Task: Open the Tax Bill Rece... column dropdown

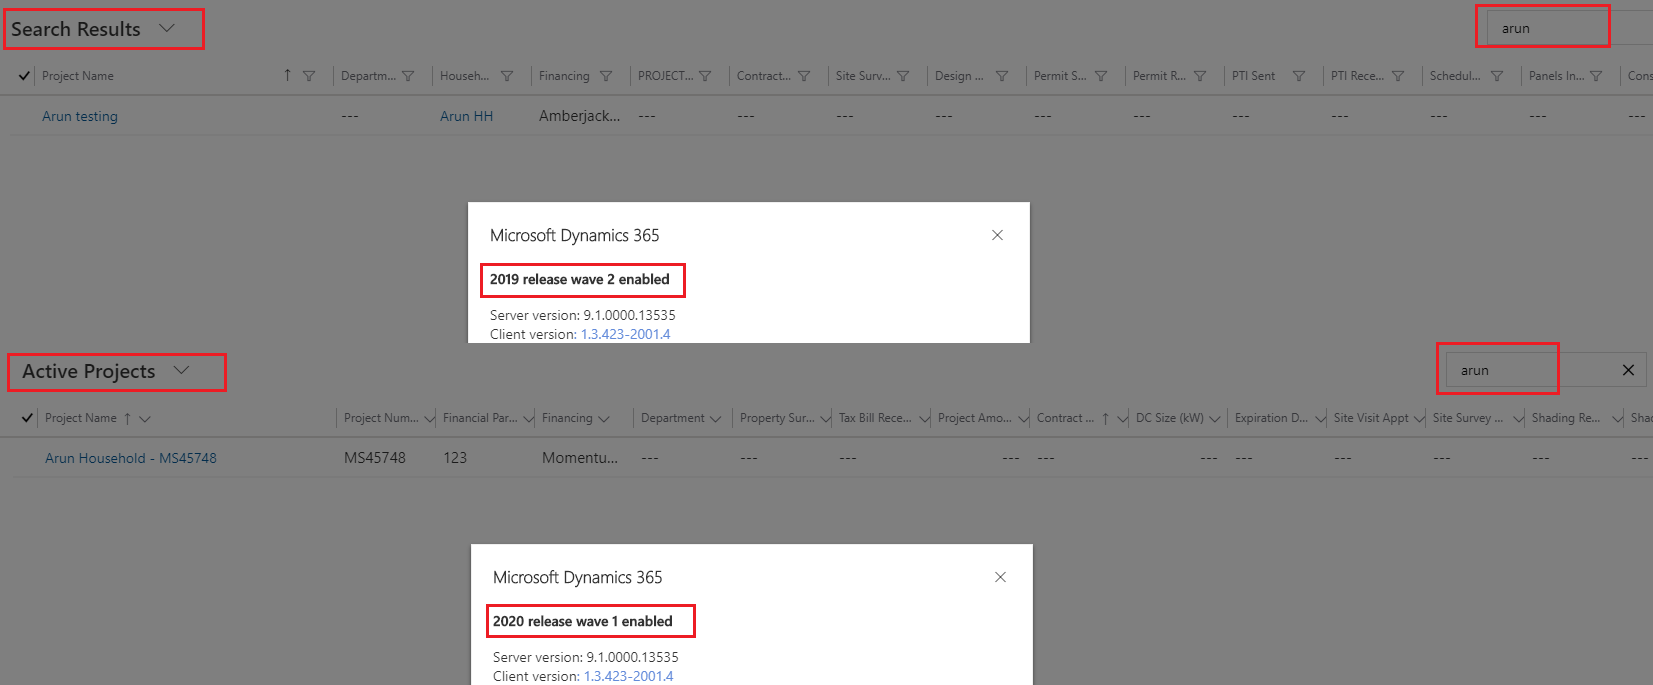Action: 924,419
